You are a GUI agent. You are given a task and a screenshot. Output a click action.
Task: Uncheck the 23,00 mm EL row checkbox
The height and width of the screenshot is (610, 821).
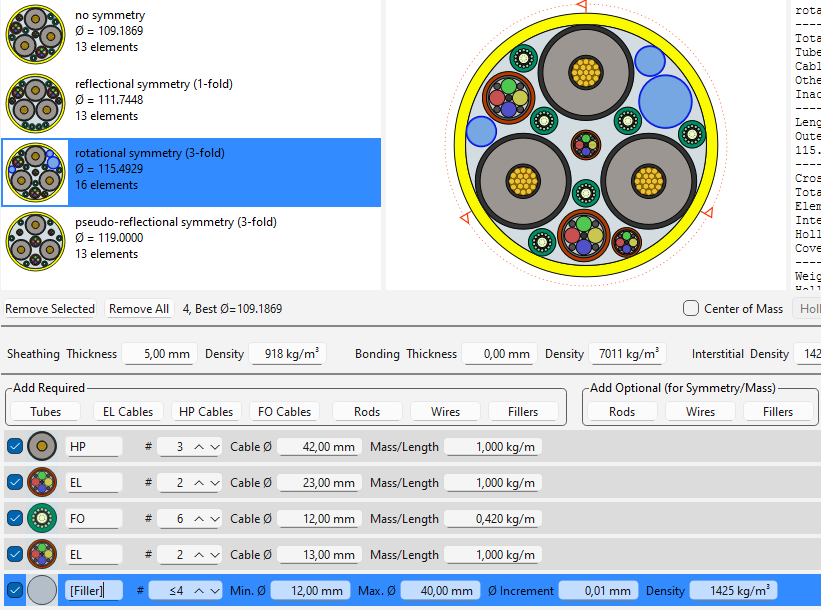[x=15, y=482]
